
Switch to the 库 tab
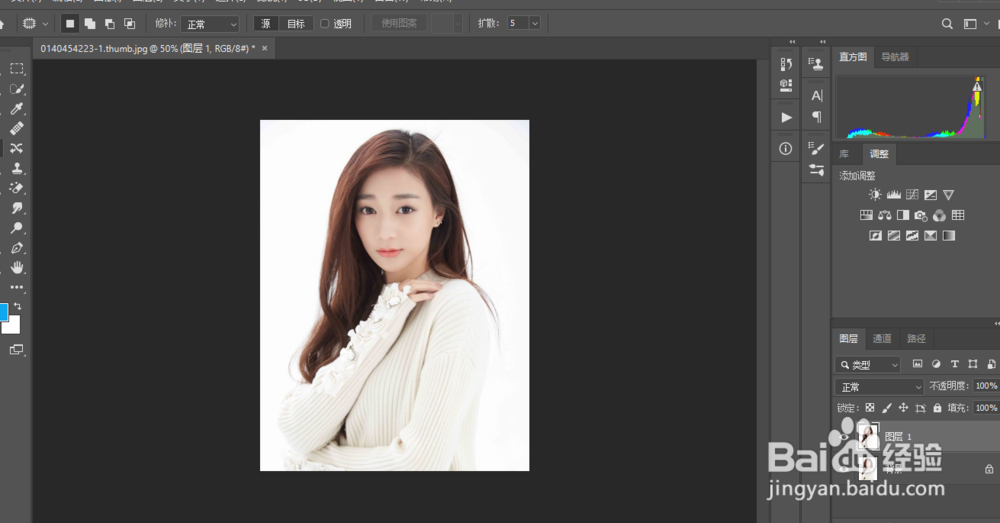pyautogui.click(x=844, y=154)
